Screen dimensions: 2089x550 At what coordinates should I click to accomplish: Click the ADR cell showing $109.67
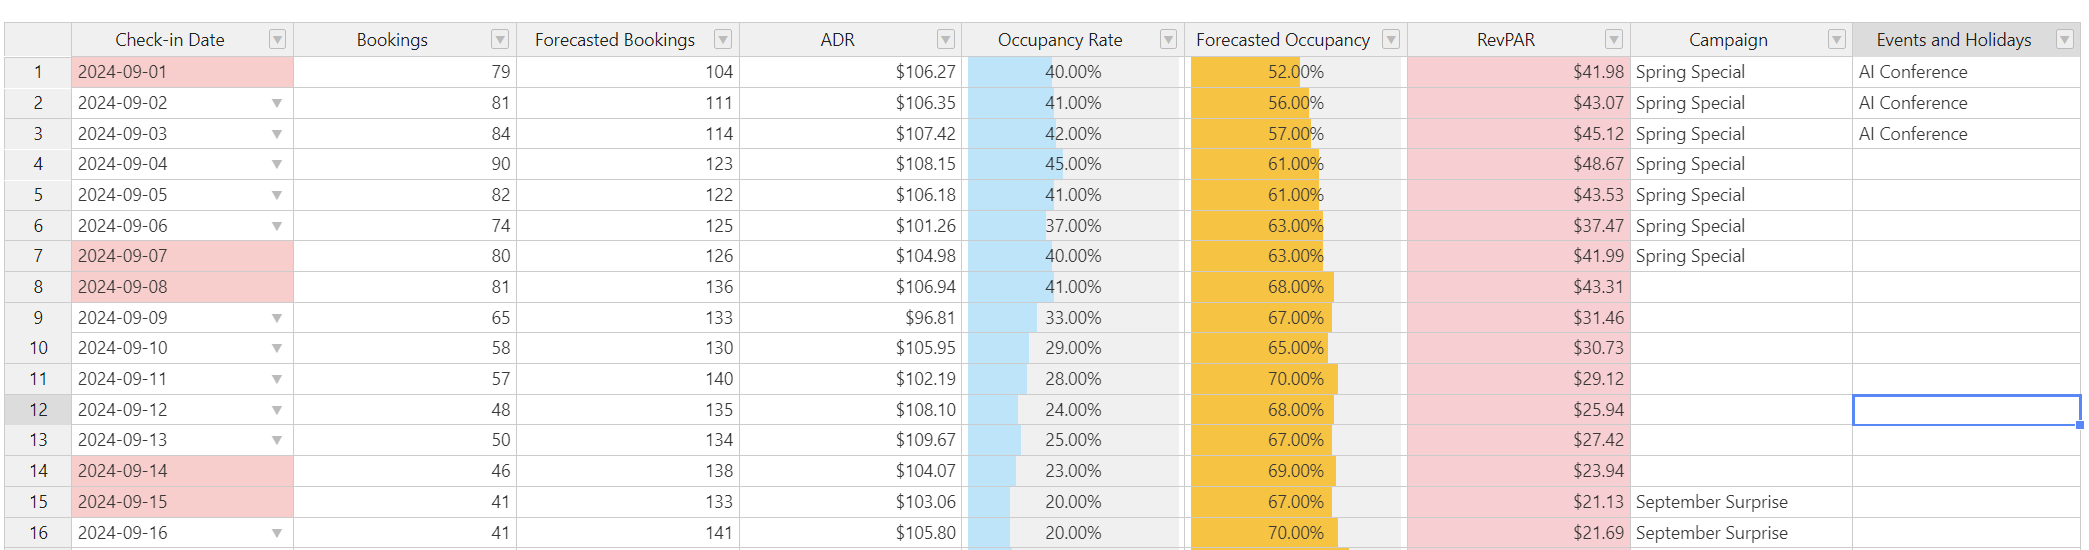(850, 440)
